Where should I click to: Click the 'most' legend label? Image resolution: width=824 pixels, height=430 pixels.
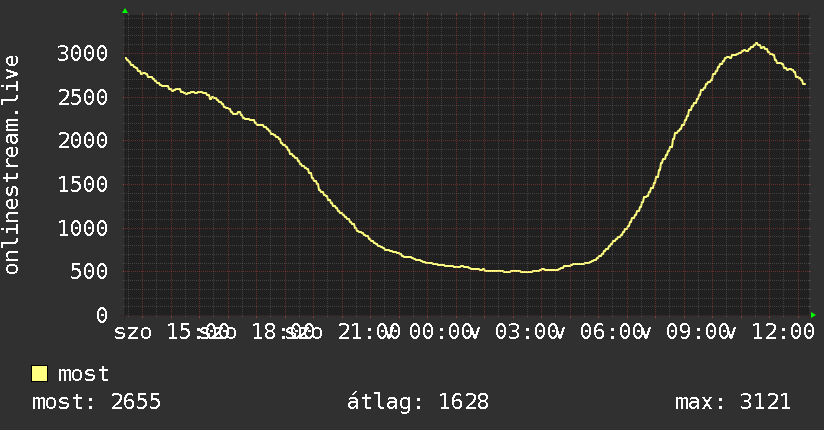click(x=84, y=374)
